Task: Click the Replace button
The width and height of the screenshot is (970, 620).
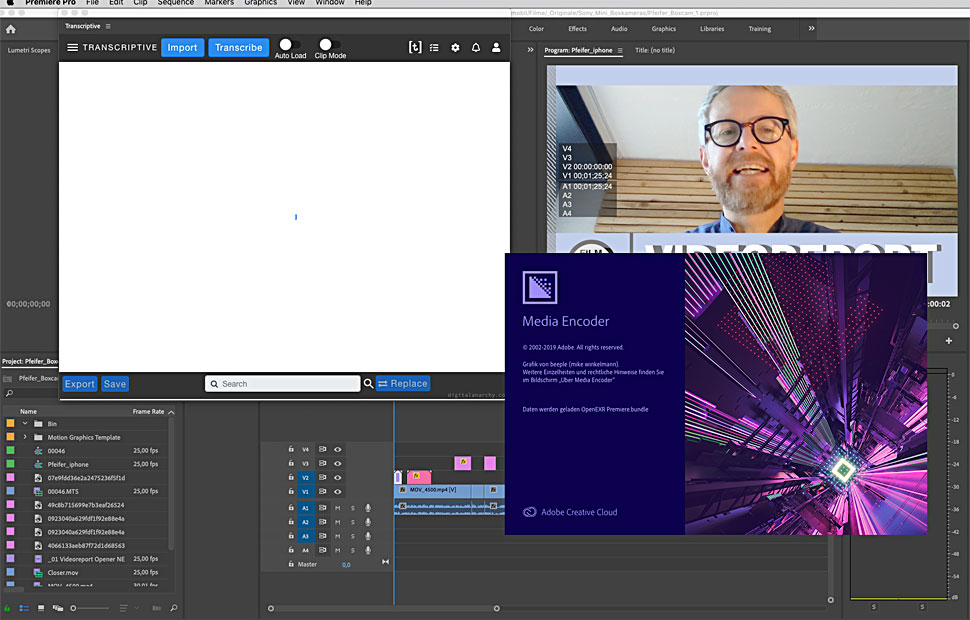Action: click(x=403, y=384)
